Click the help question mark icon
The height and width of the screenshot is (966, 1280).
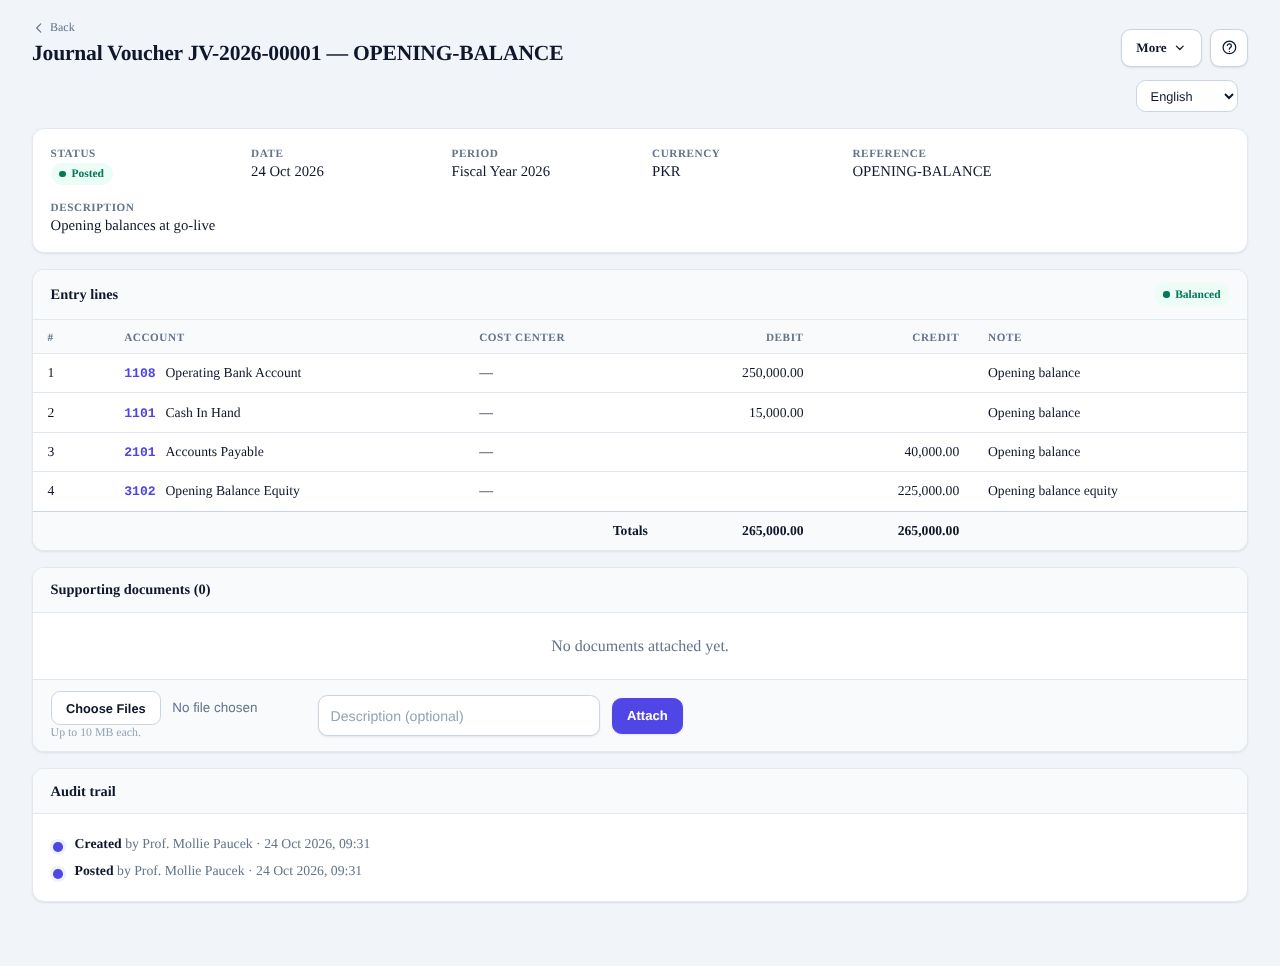pos(1229,48)
